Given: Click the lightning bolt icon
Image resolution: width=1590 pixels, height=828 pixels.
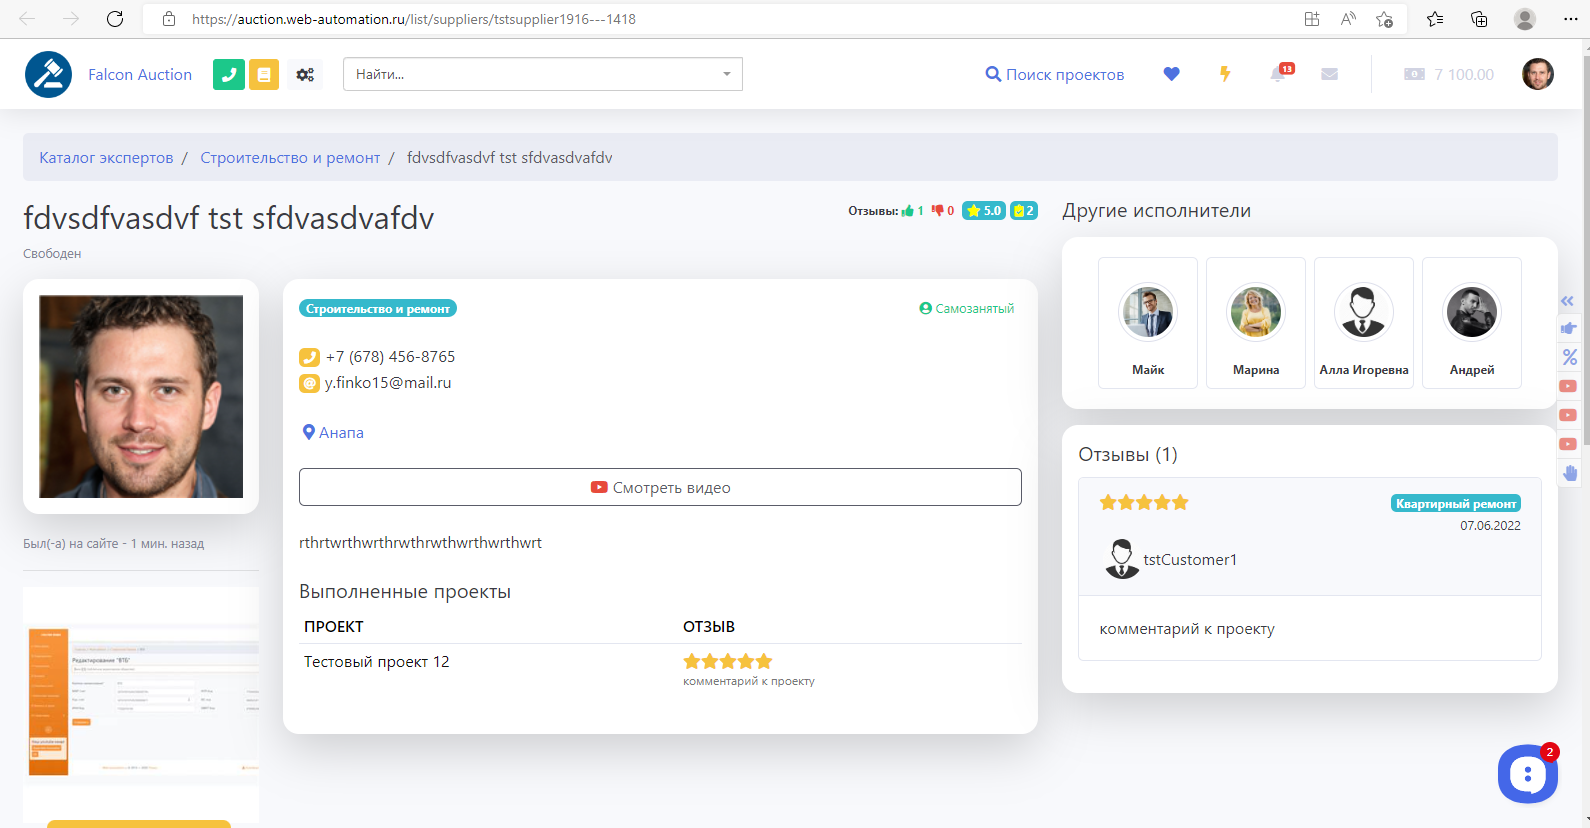Looking at the screenshot, I should click(1224, 74).
